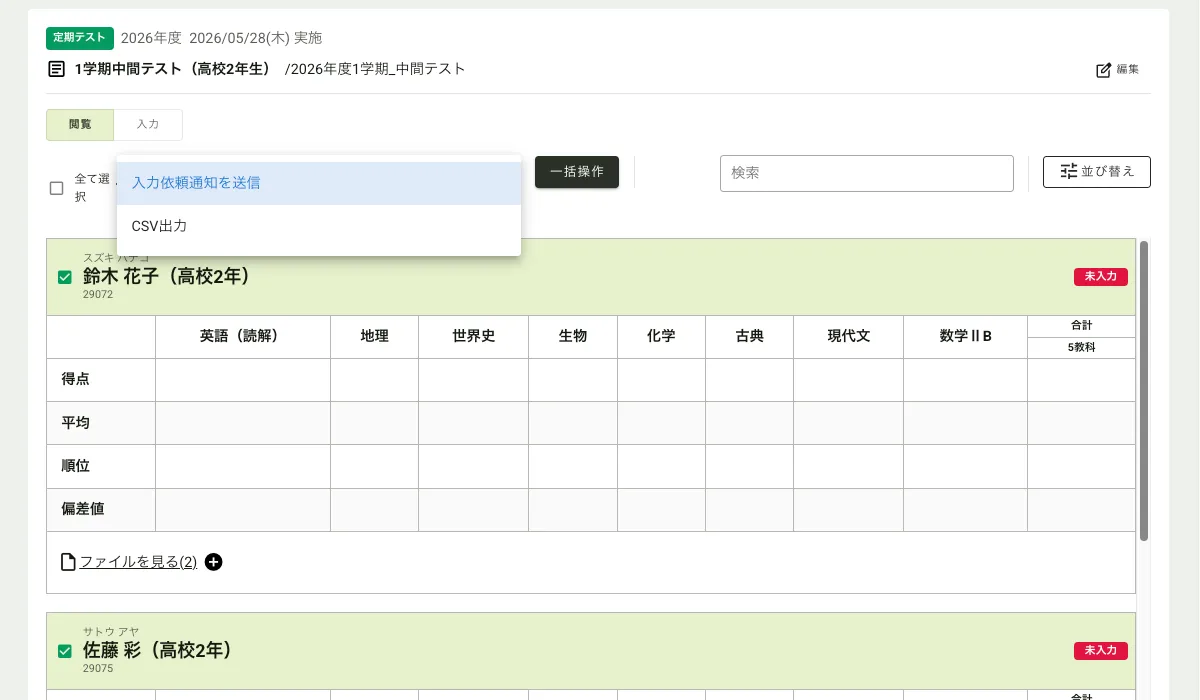
Task: Click the sort sliders icon in 並び替え
Action: [x=1069, y=172]
